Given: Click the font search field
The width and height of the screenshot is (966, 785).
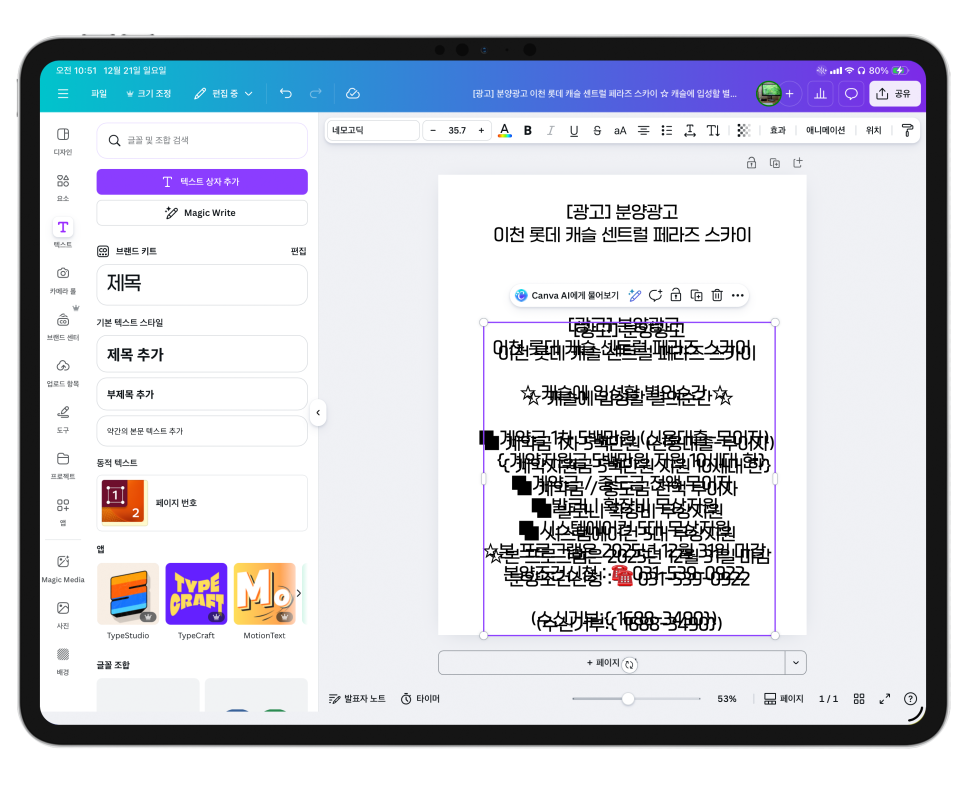Looking at the screenshot, I should point(202,140).
